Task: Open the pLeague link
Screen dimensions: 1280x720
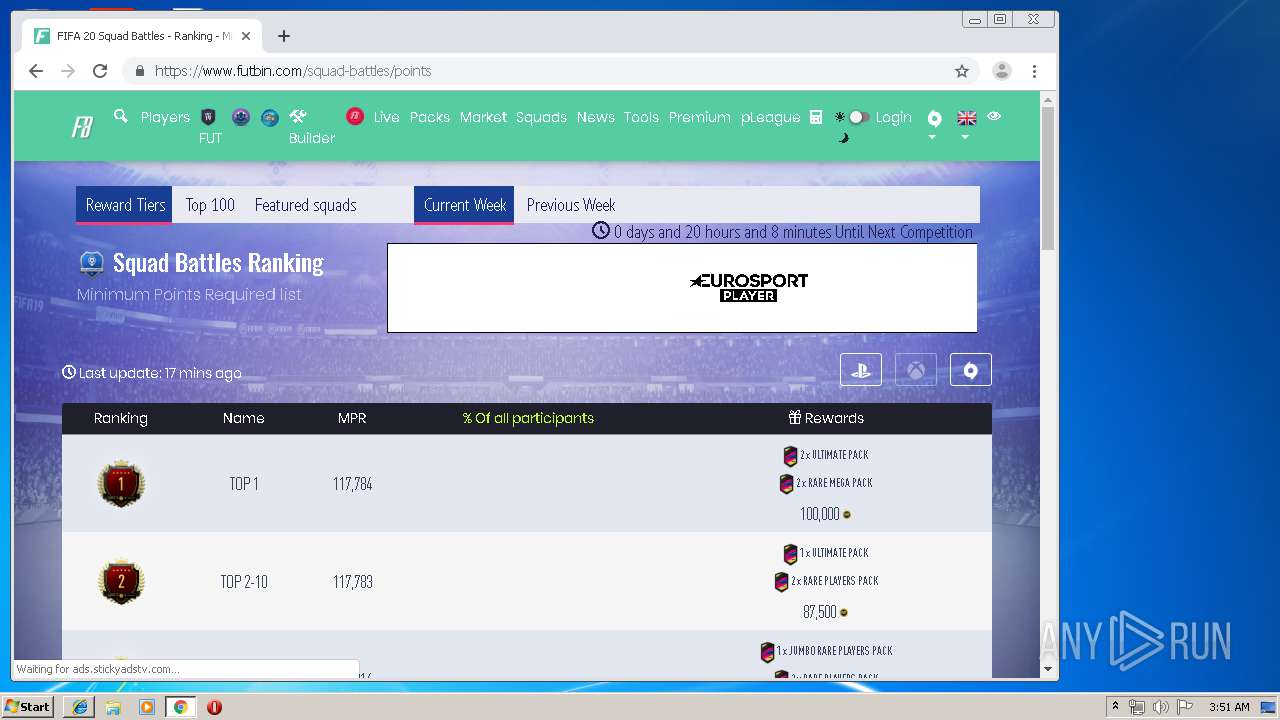Action: coord(770,117)
